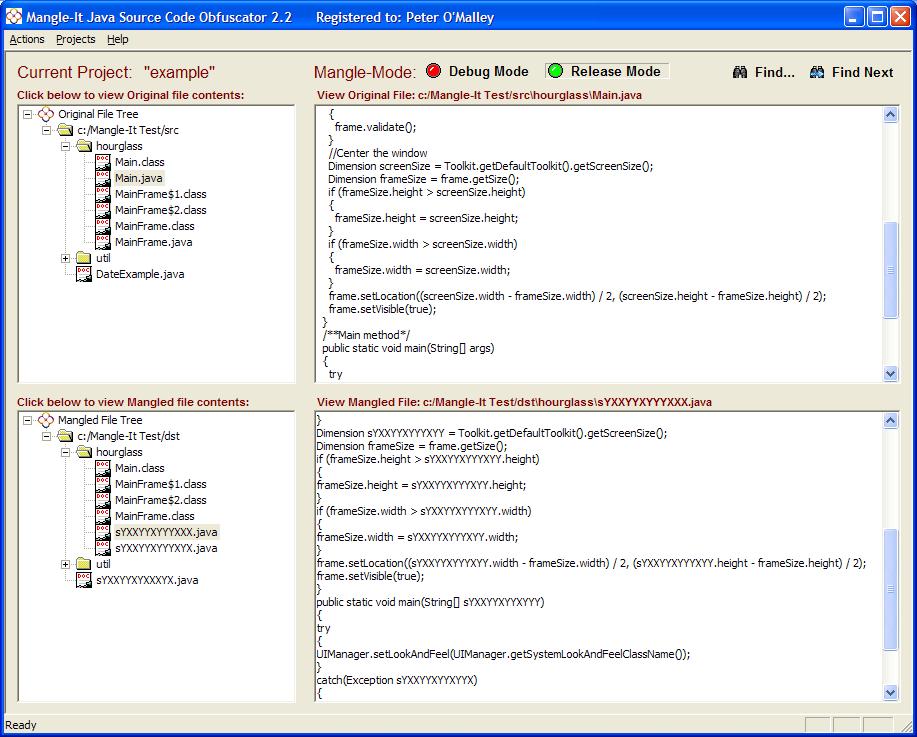Screen dimensions: 917x737
Task: Click the Original File Tree root icon
Action: (x=46, y=114)
